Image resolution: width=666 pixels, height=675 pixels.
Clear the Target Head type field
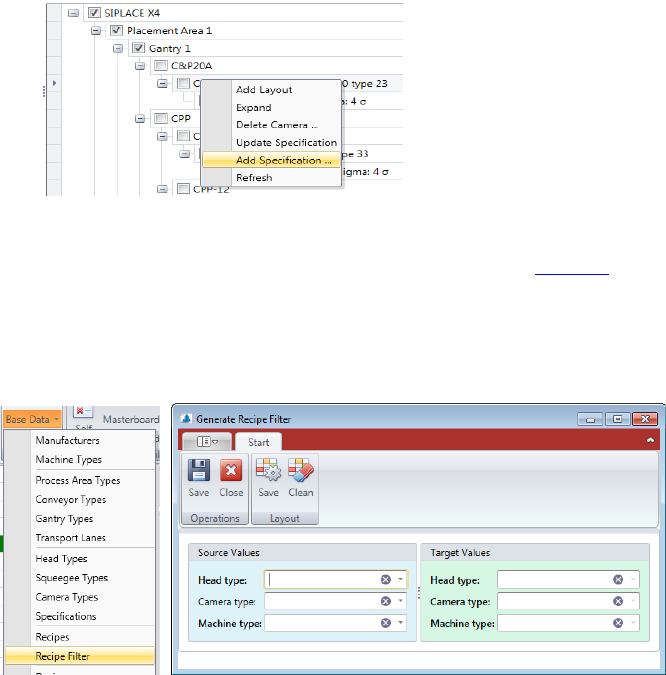618,579
